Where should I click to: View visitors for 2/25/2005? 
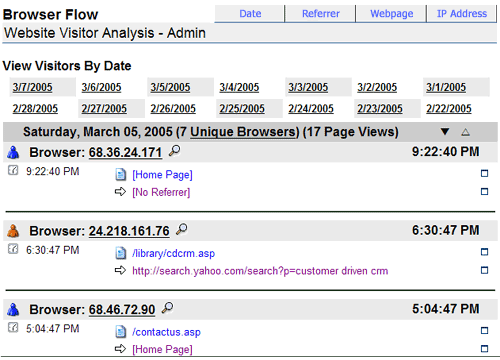pyautogui.click(x=242, y=109)
